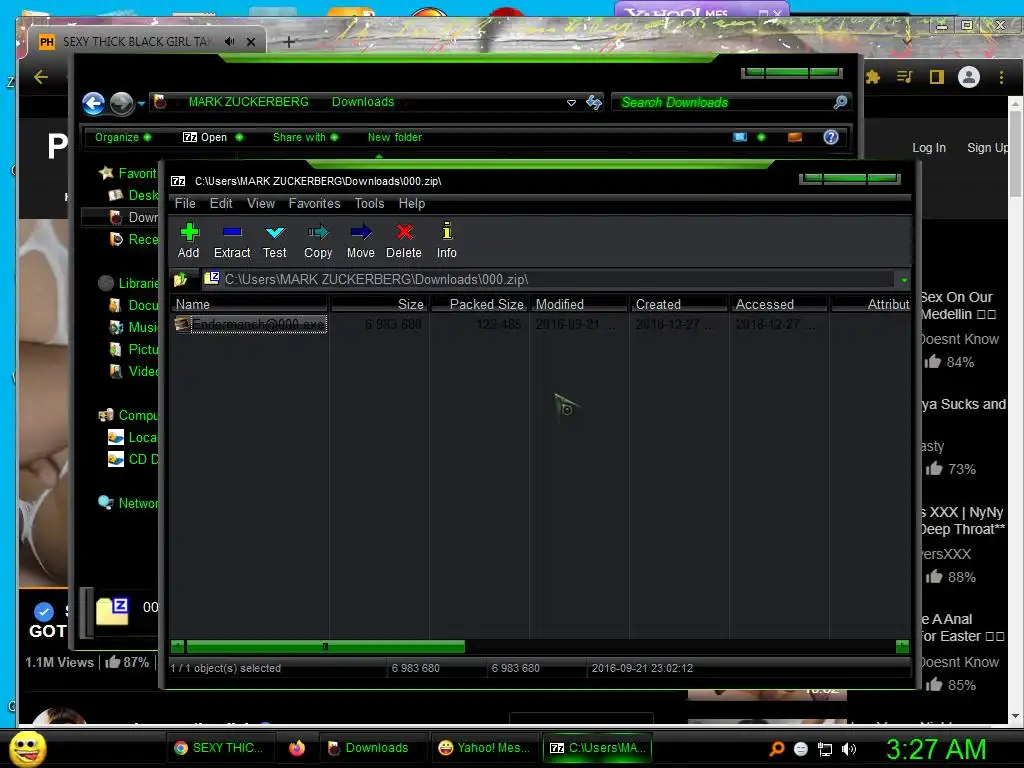Viewport: 1024px width, 768px height.
Task: Click the Back arrow in the Downloads explorer
Action: tap(93, 103)
